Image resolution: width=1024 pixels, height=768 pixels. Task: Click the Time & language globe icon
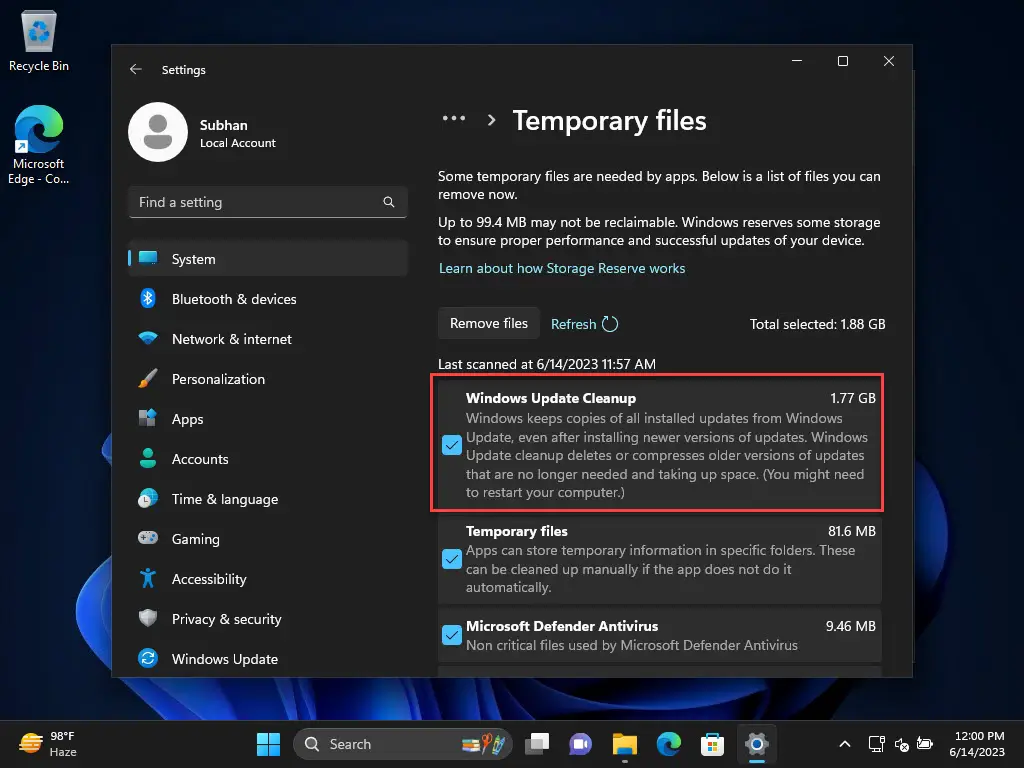148,498
